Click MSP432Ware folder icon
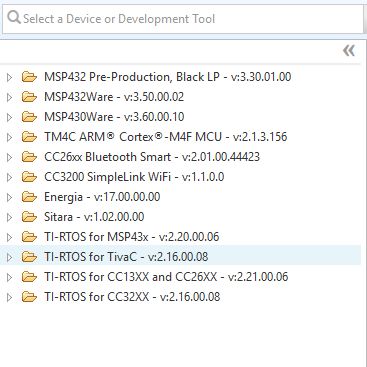 29,97
